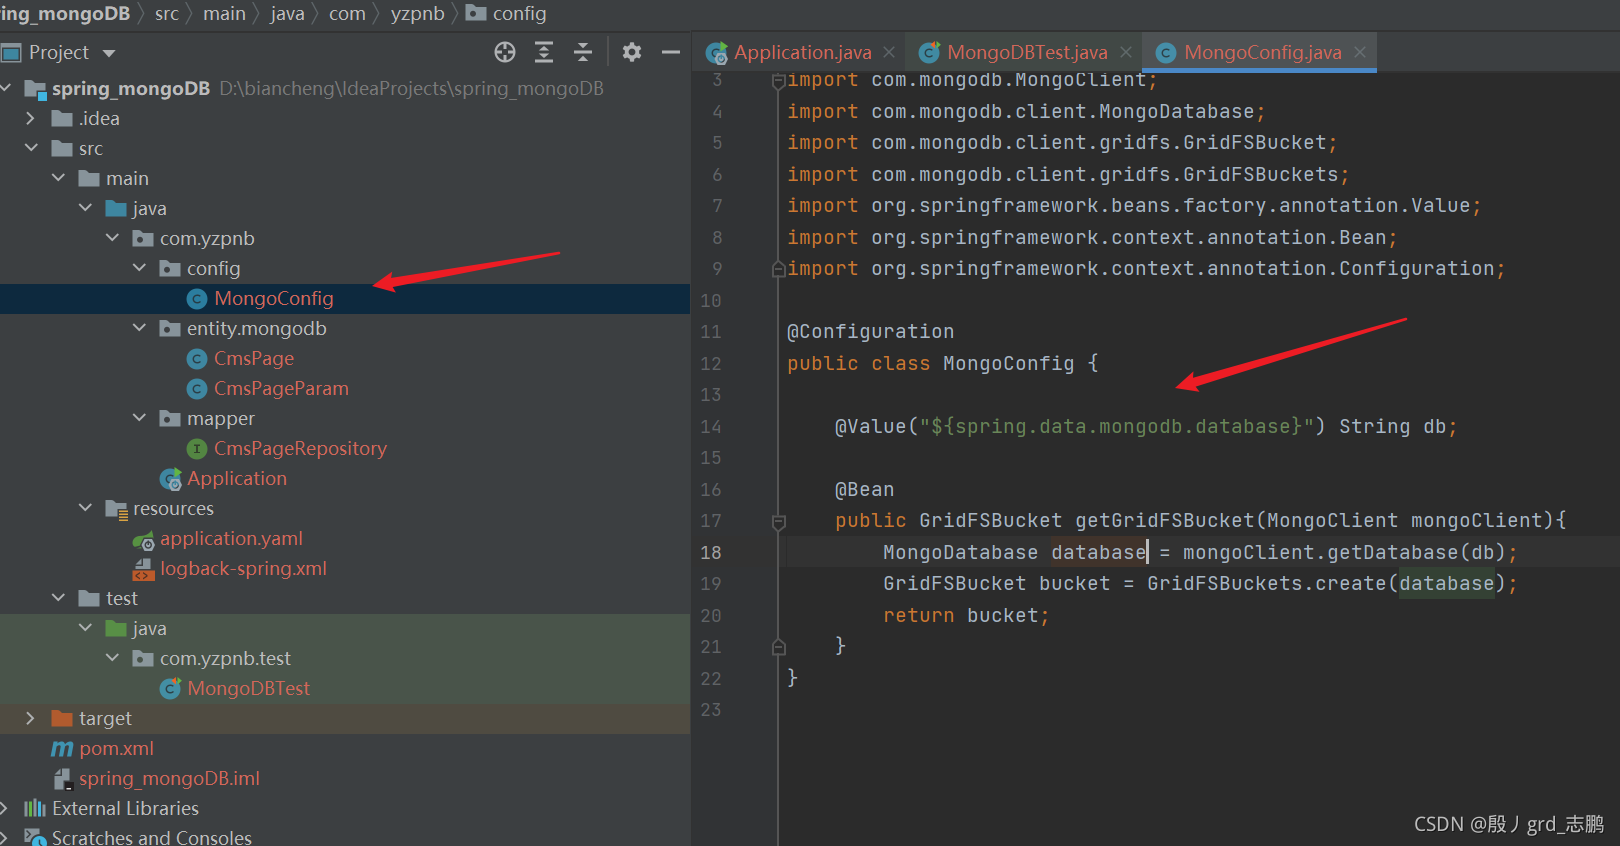Click config in the breadcrumb path
This screenshot has height=846, width=1620.
click(519, 13)
